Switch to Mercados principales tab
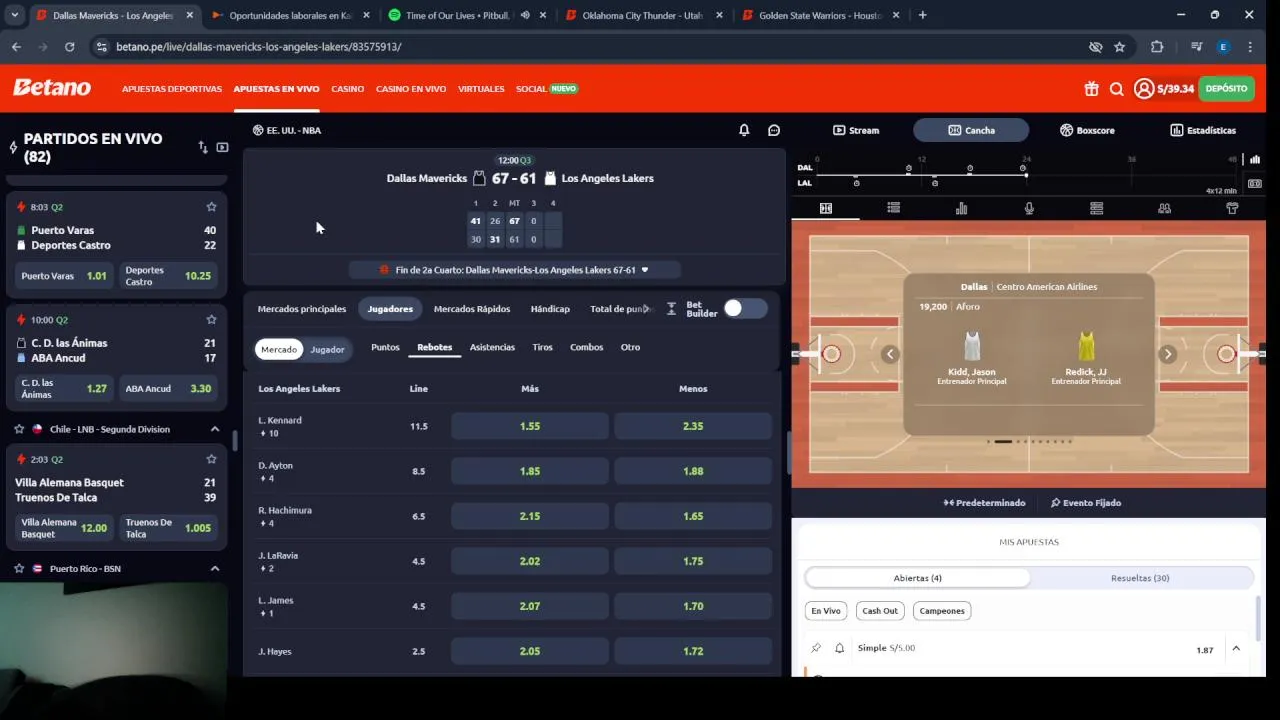This screenshot has width=1280, height=720. click(302, 309)
